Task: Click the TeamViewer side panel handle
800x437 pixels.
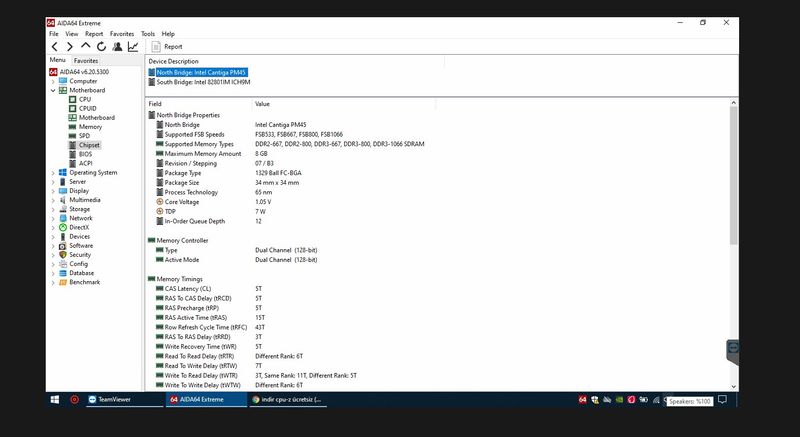Action: click(733, 352)
